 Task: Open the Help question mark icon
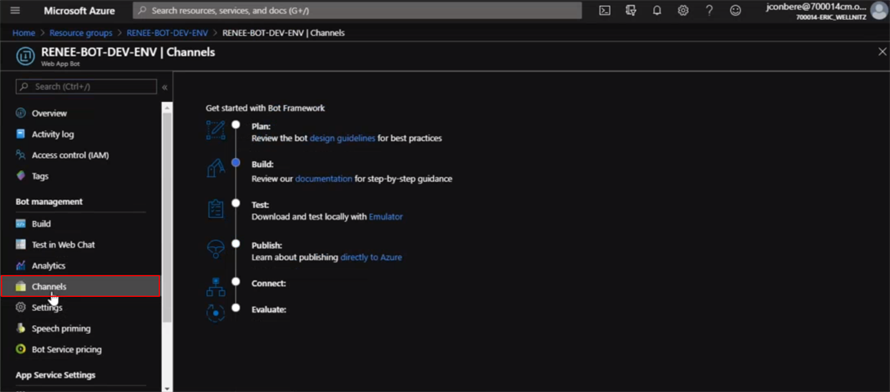point(709,11)
